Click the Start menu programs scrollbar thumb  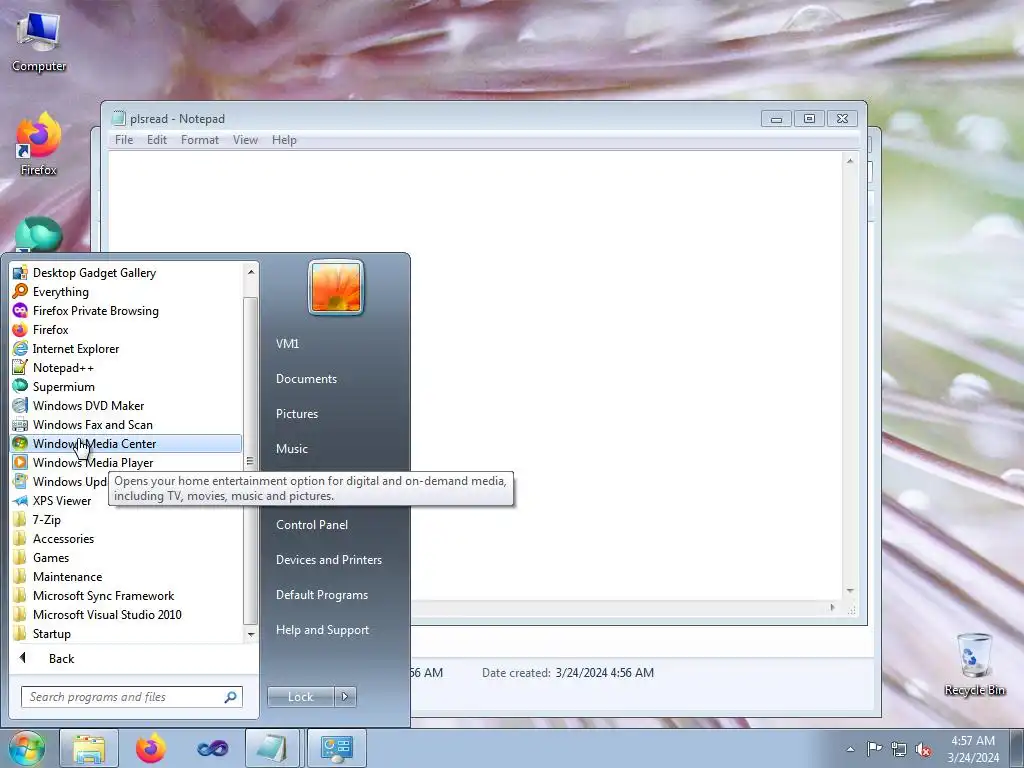point(250,460)
